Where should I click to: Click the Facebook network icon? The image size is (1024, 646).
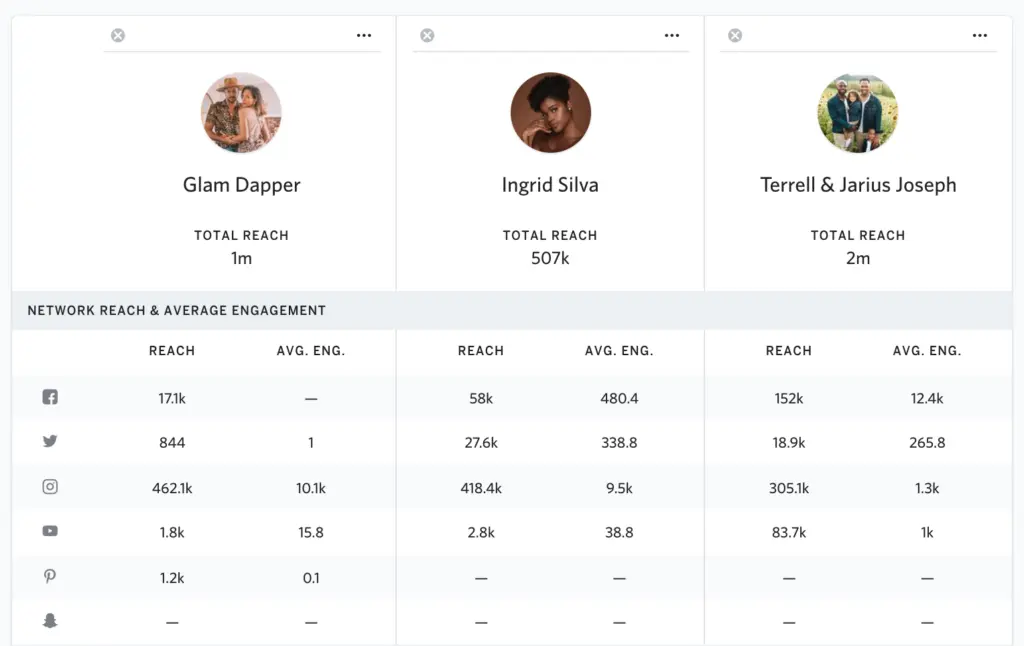click(50, 397)
